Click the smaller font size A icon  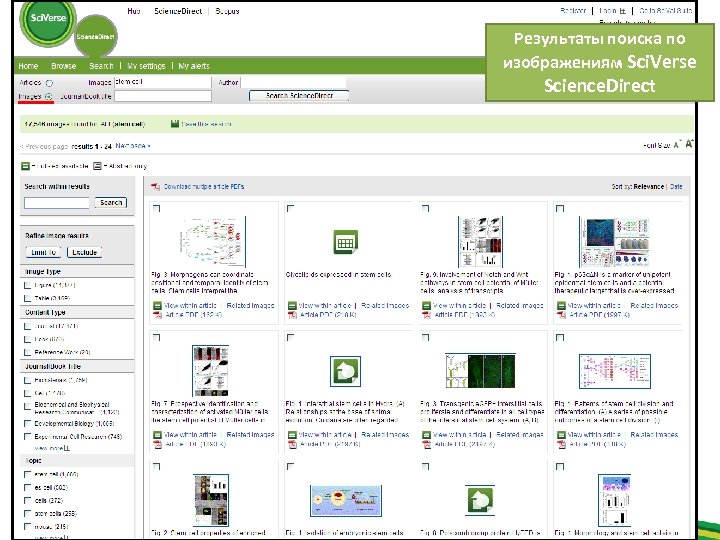[677, 145]
